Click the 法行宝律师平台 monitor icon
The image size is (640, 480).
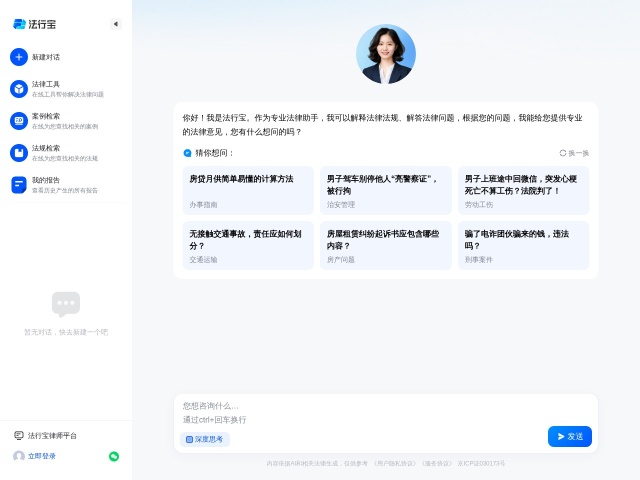point(19,436)
